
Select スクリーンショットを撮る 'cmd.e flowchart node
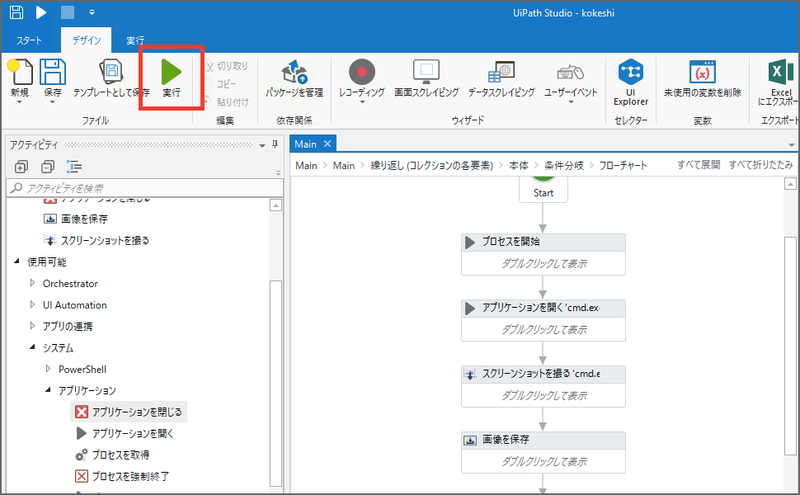(x=543, y=386)
